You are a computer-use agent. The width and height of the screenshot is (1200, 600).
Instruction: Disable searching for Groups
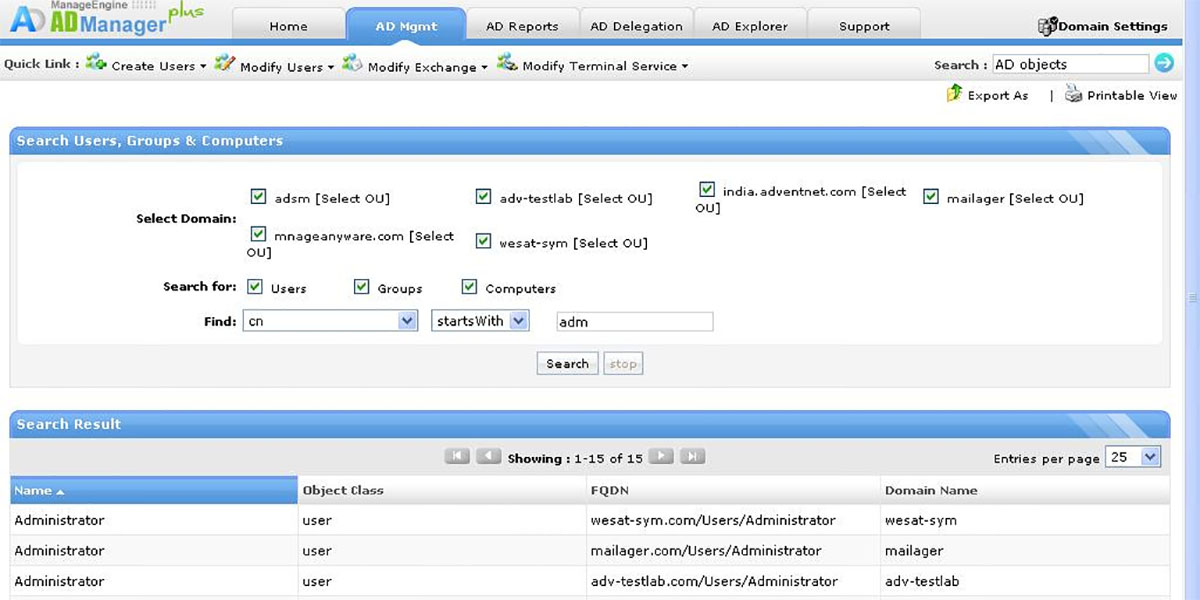[361, 286]
